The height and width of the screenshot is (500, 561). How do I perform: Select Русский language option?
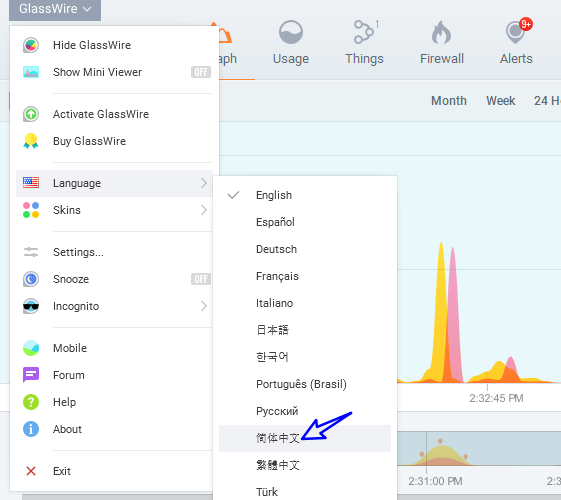point(305,411)
